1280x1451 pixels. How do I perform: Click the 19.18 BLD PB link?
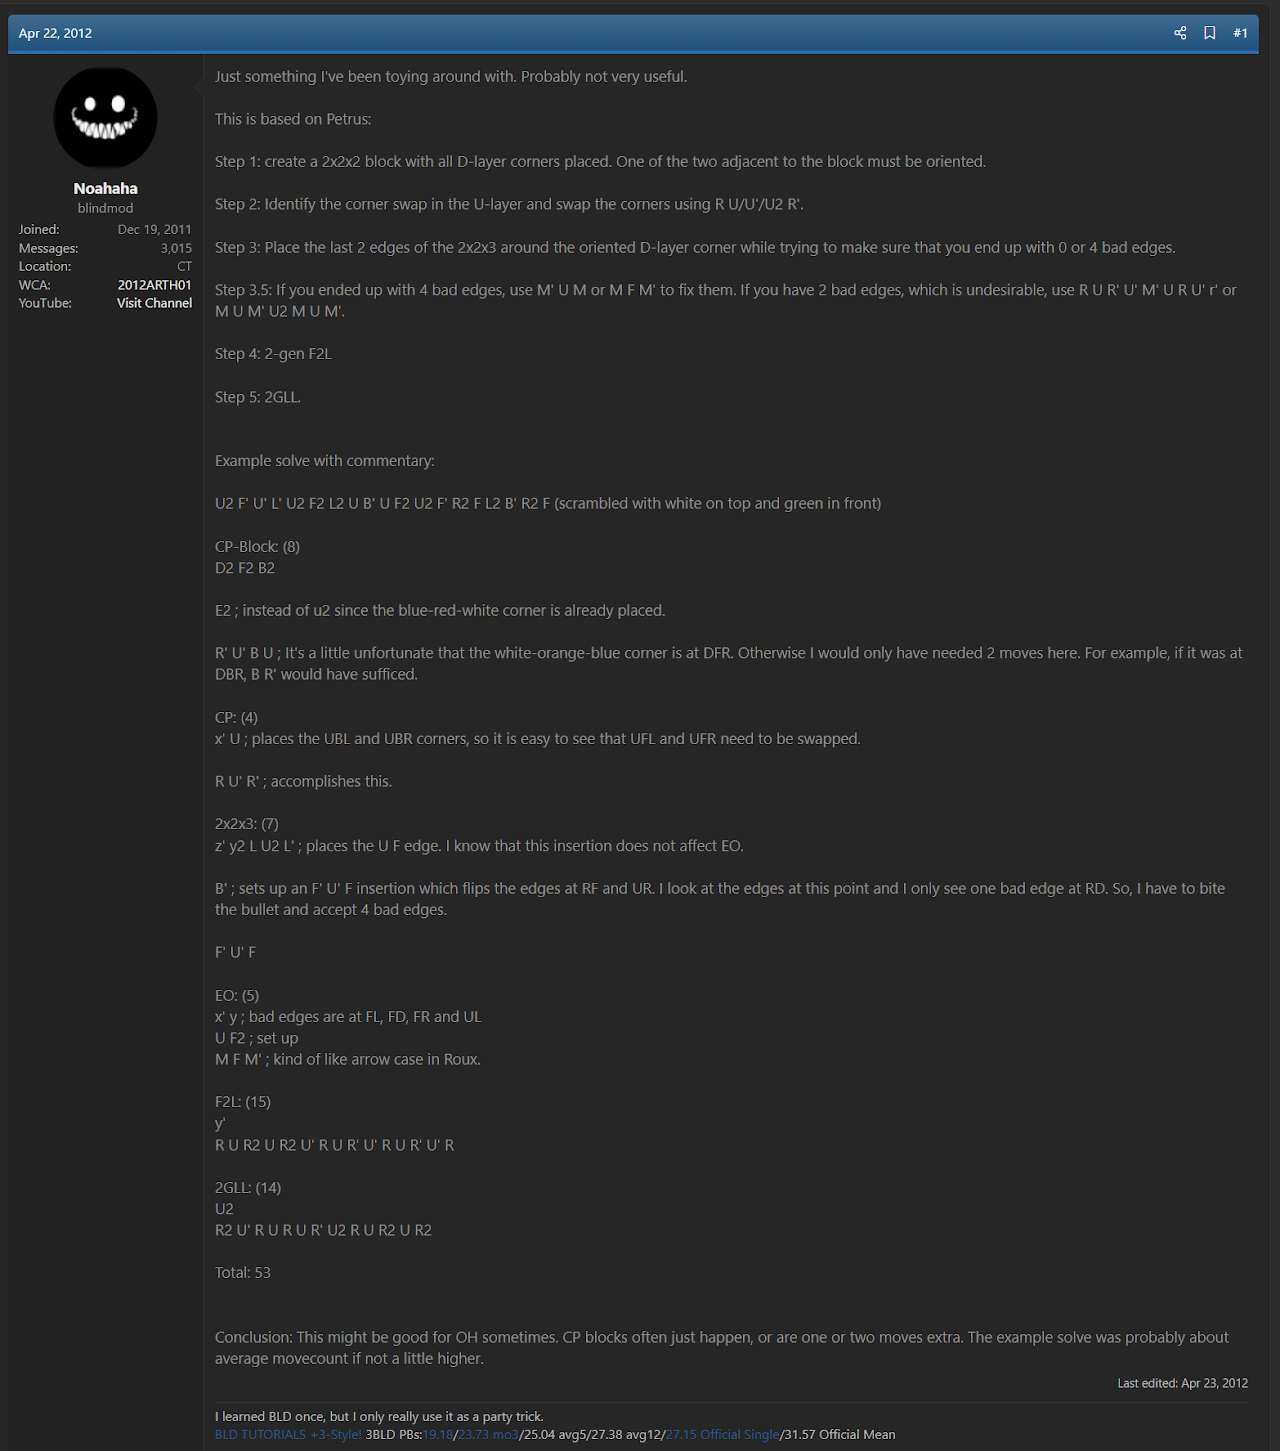pos(438,1434)
